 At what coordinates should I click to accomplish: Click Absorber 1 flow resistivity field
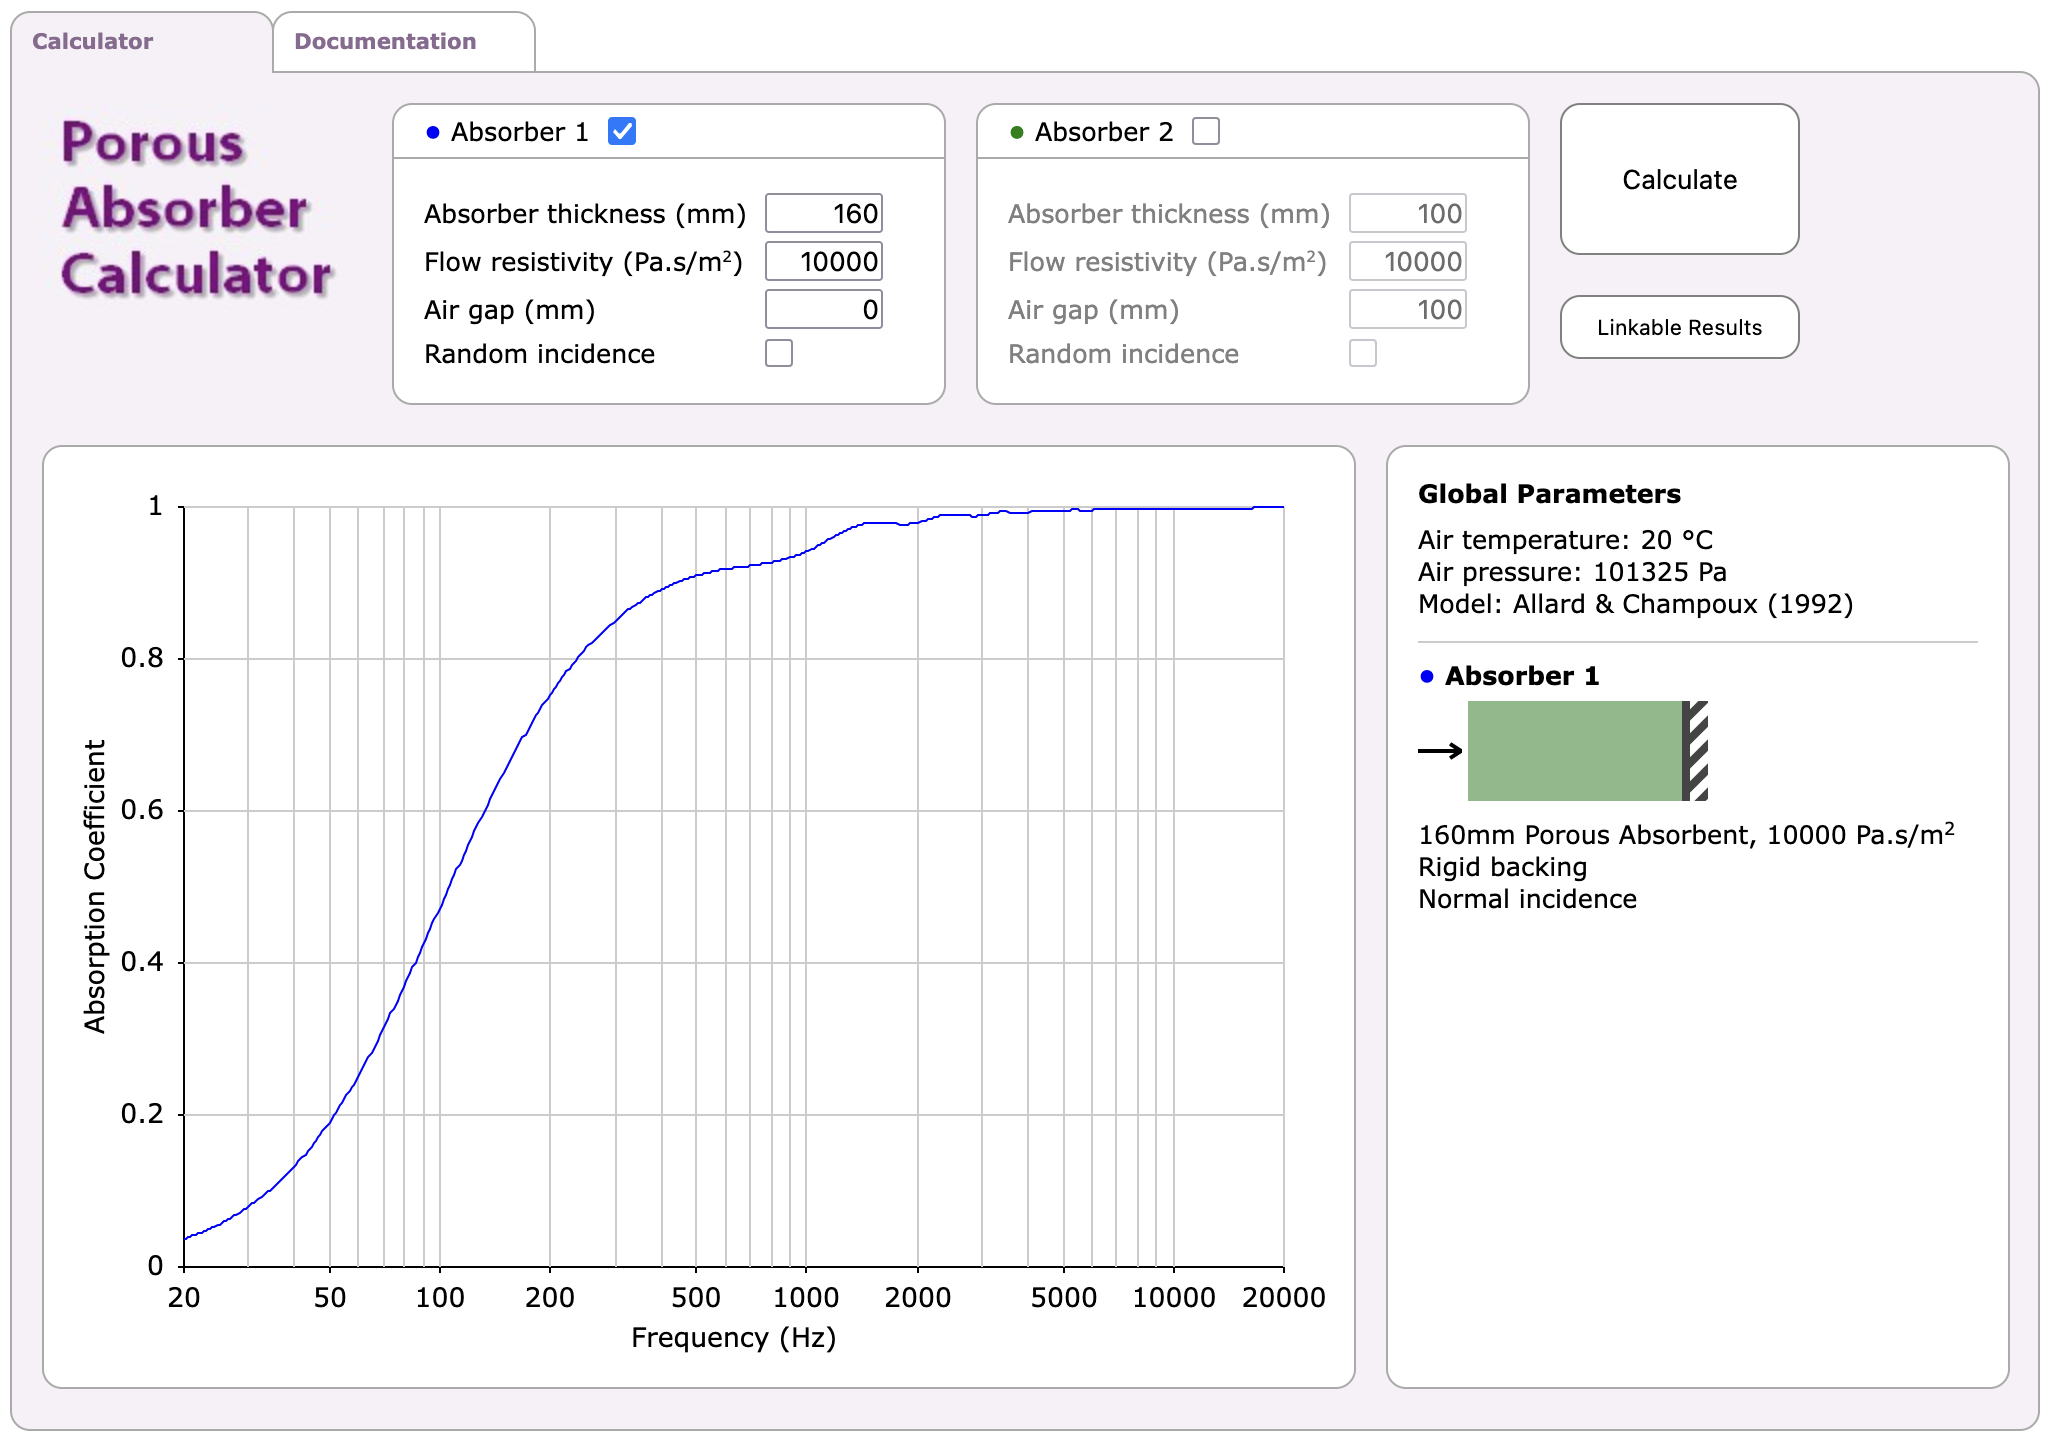click(824, 261)
